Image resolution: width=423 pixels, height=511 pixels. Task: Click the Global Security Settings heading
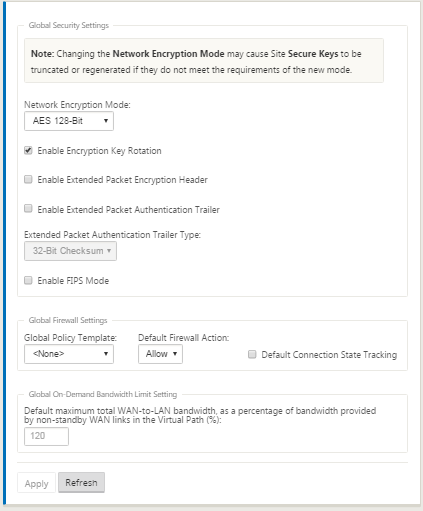69,25
